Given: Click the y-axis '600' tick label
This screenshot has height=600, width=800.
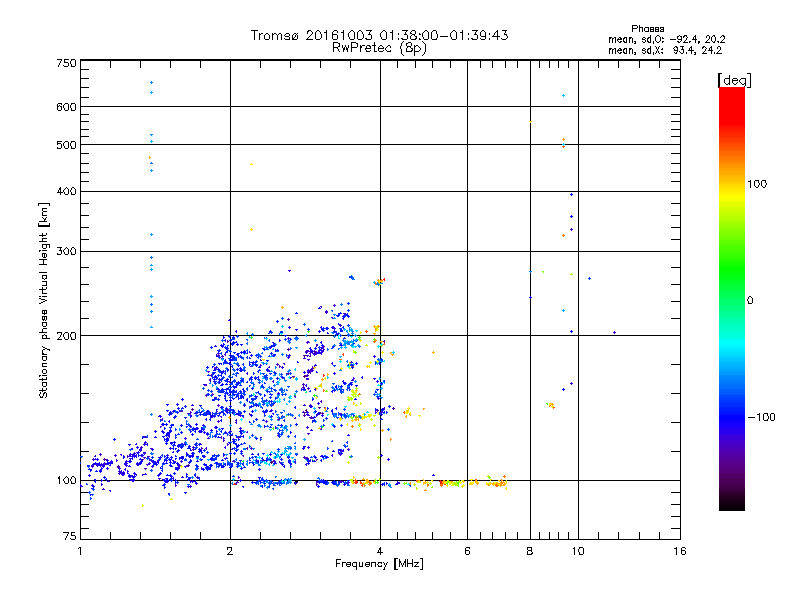Looking at the screenshot, I should pos(66,107).
